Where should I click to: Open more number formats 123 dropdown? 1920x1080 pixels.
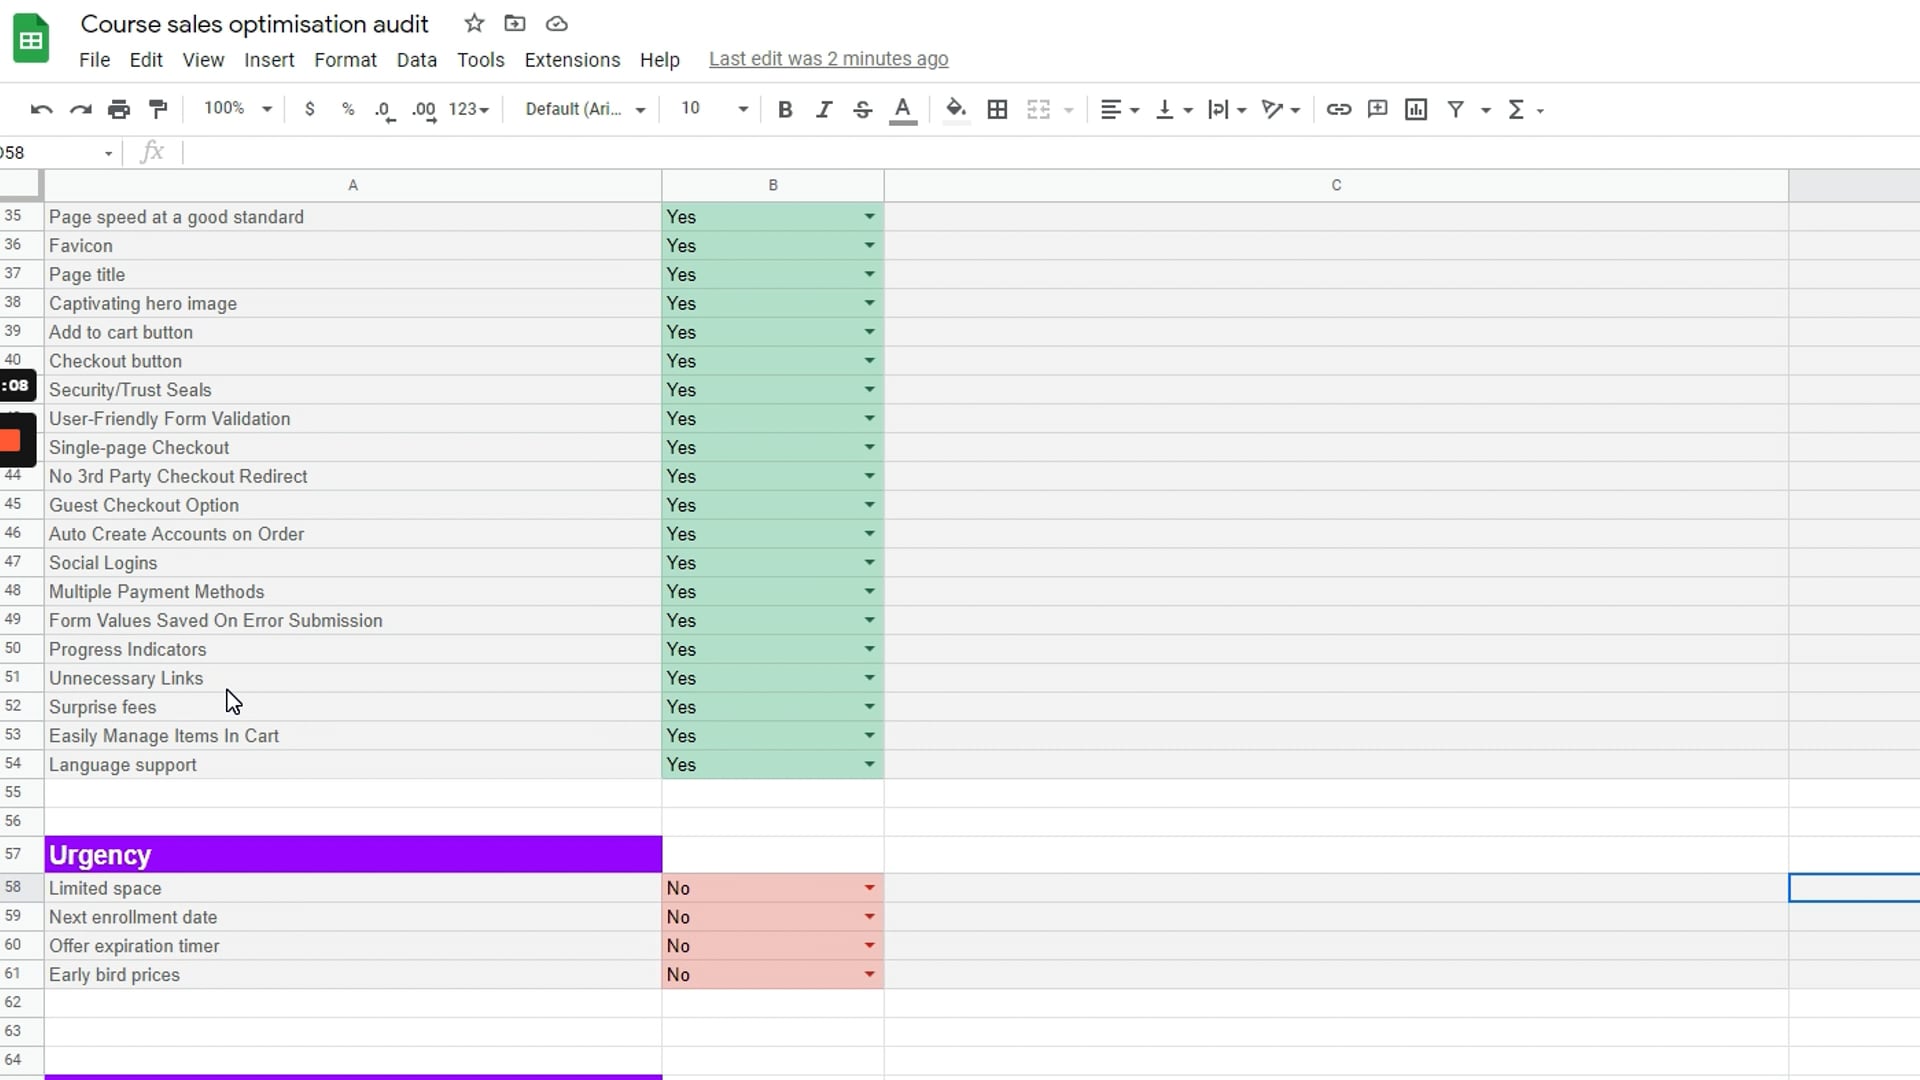(x=469, y=110)
